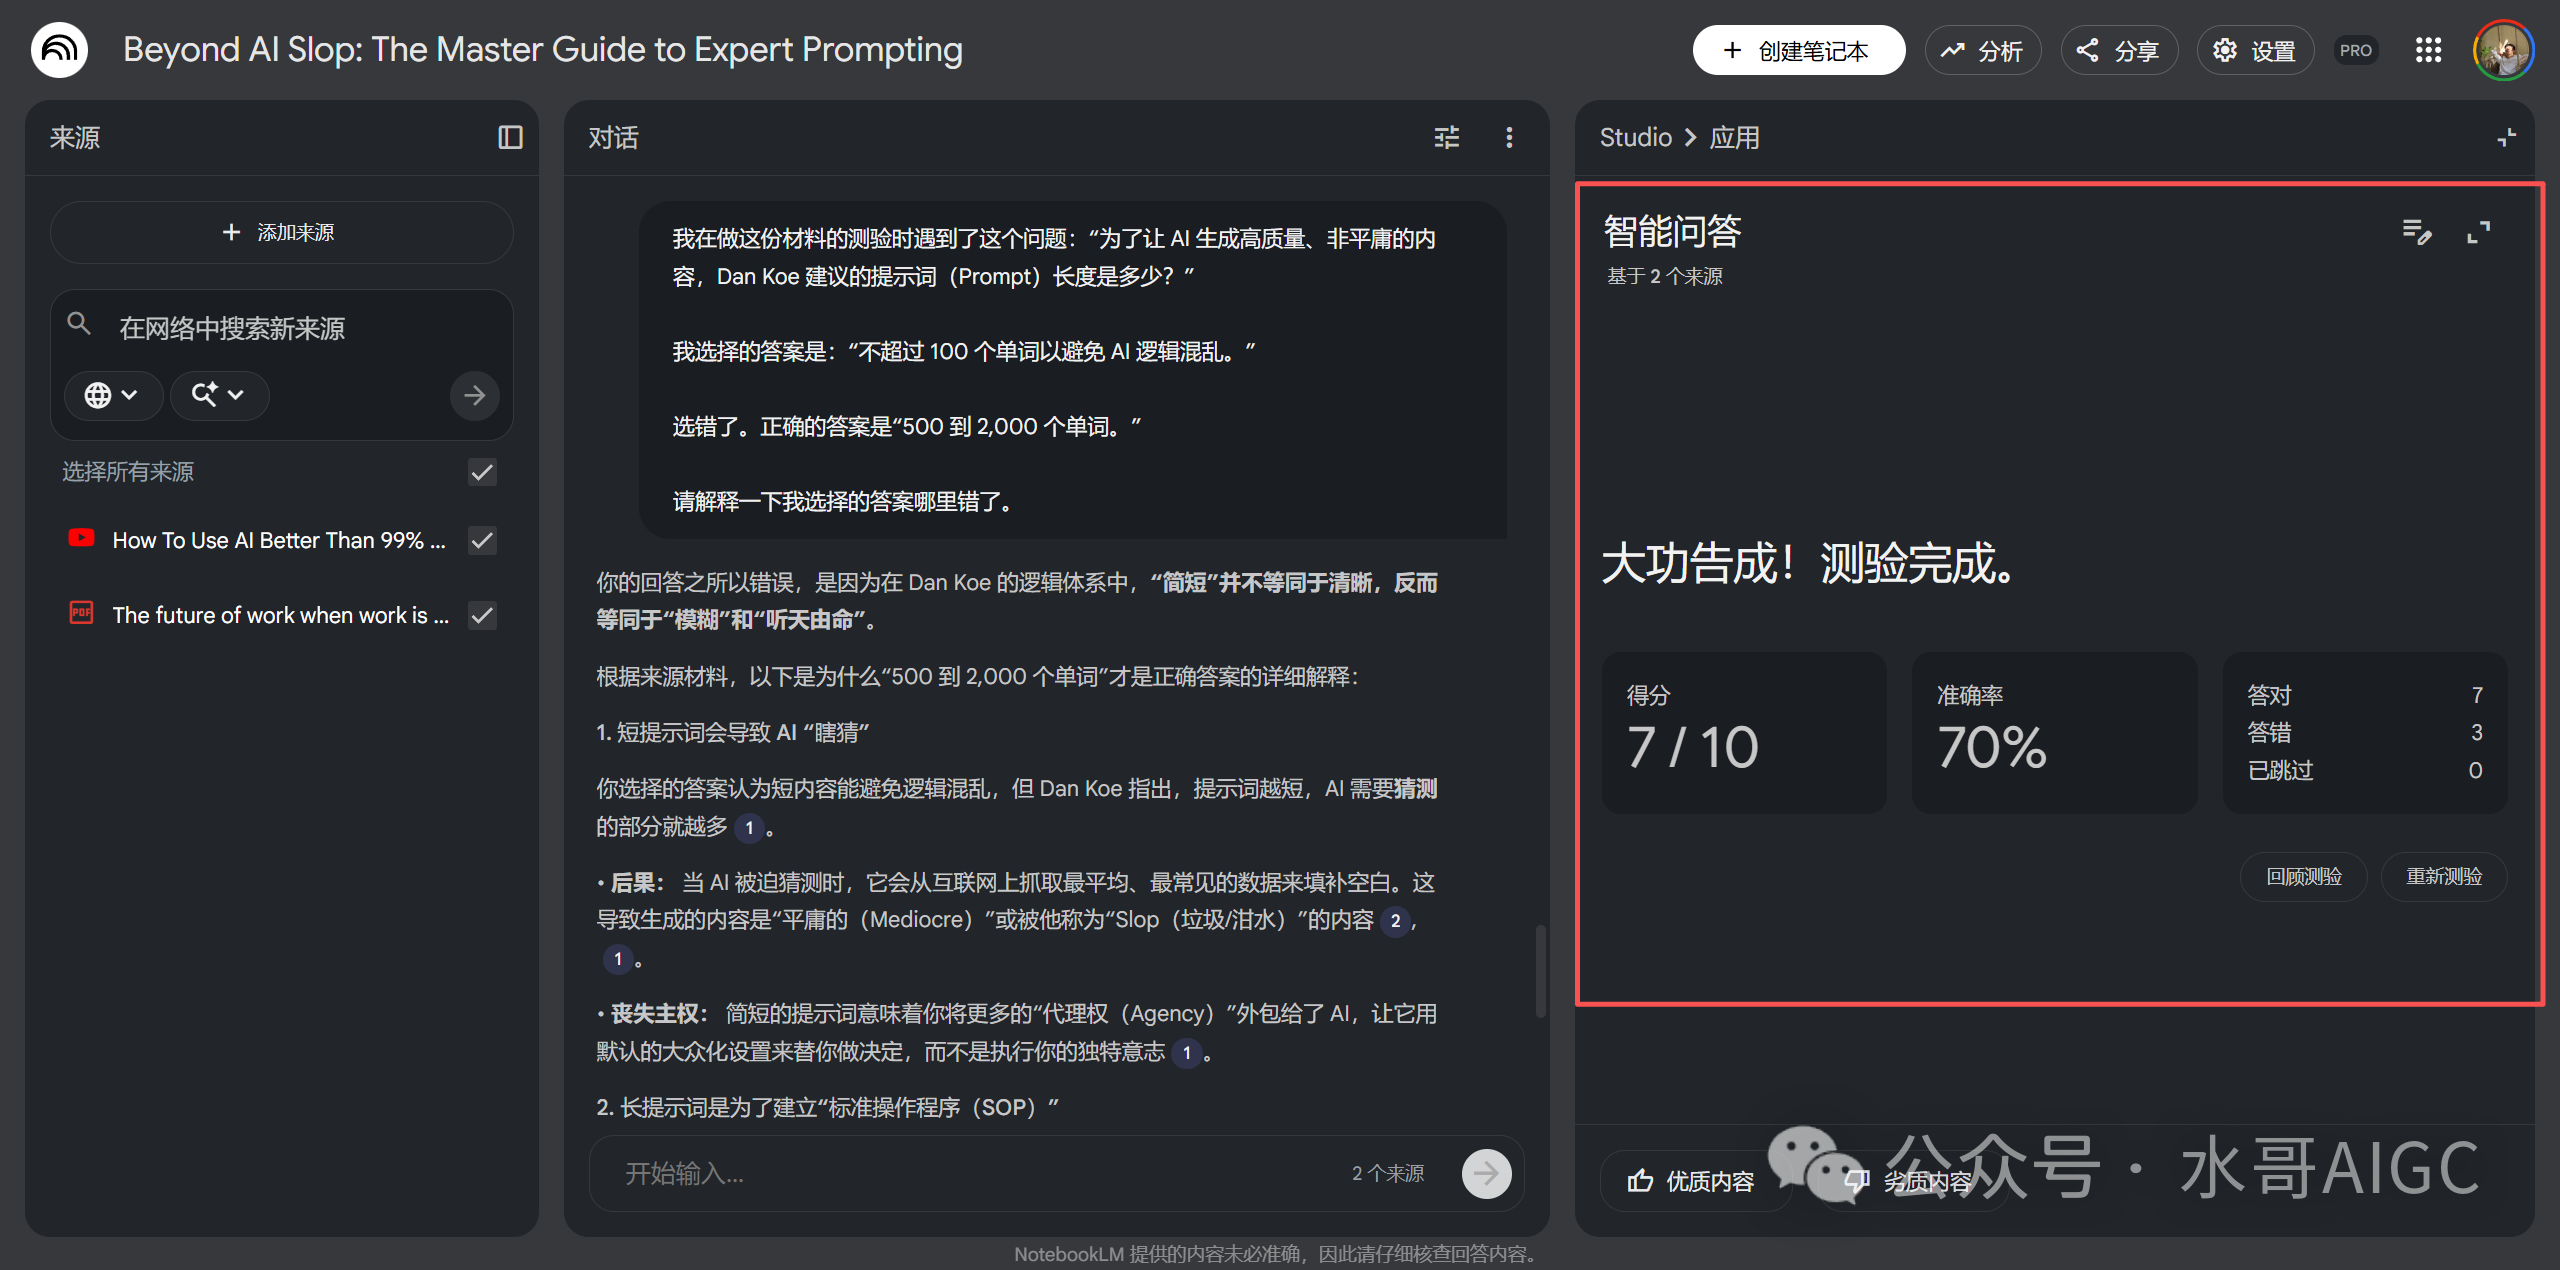Collapse the 来源 sources panel icon
The image size is (2560, 1270).
coord(510,137)
